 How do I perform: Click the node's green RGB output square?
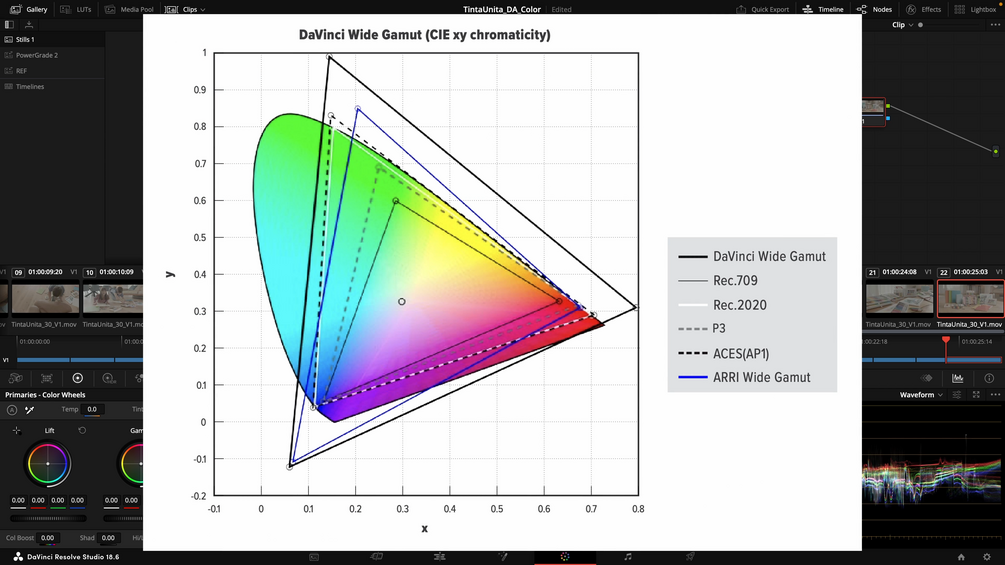click(x=888, y=106)
